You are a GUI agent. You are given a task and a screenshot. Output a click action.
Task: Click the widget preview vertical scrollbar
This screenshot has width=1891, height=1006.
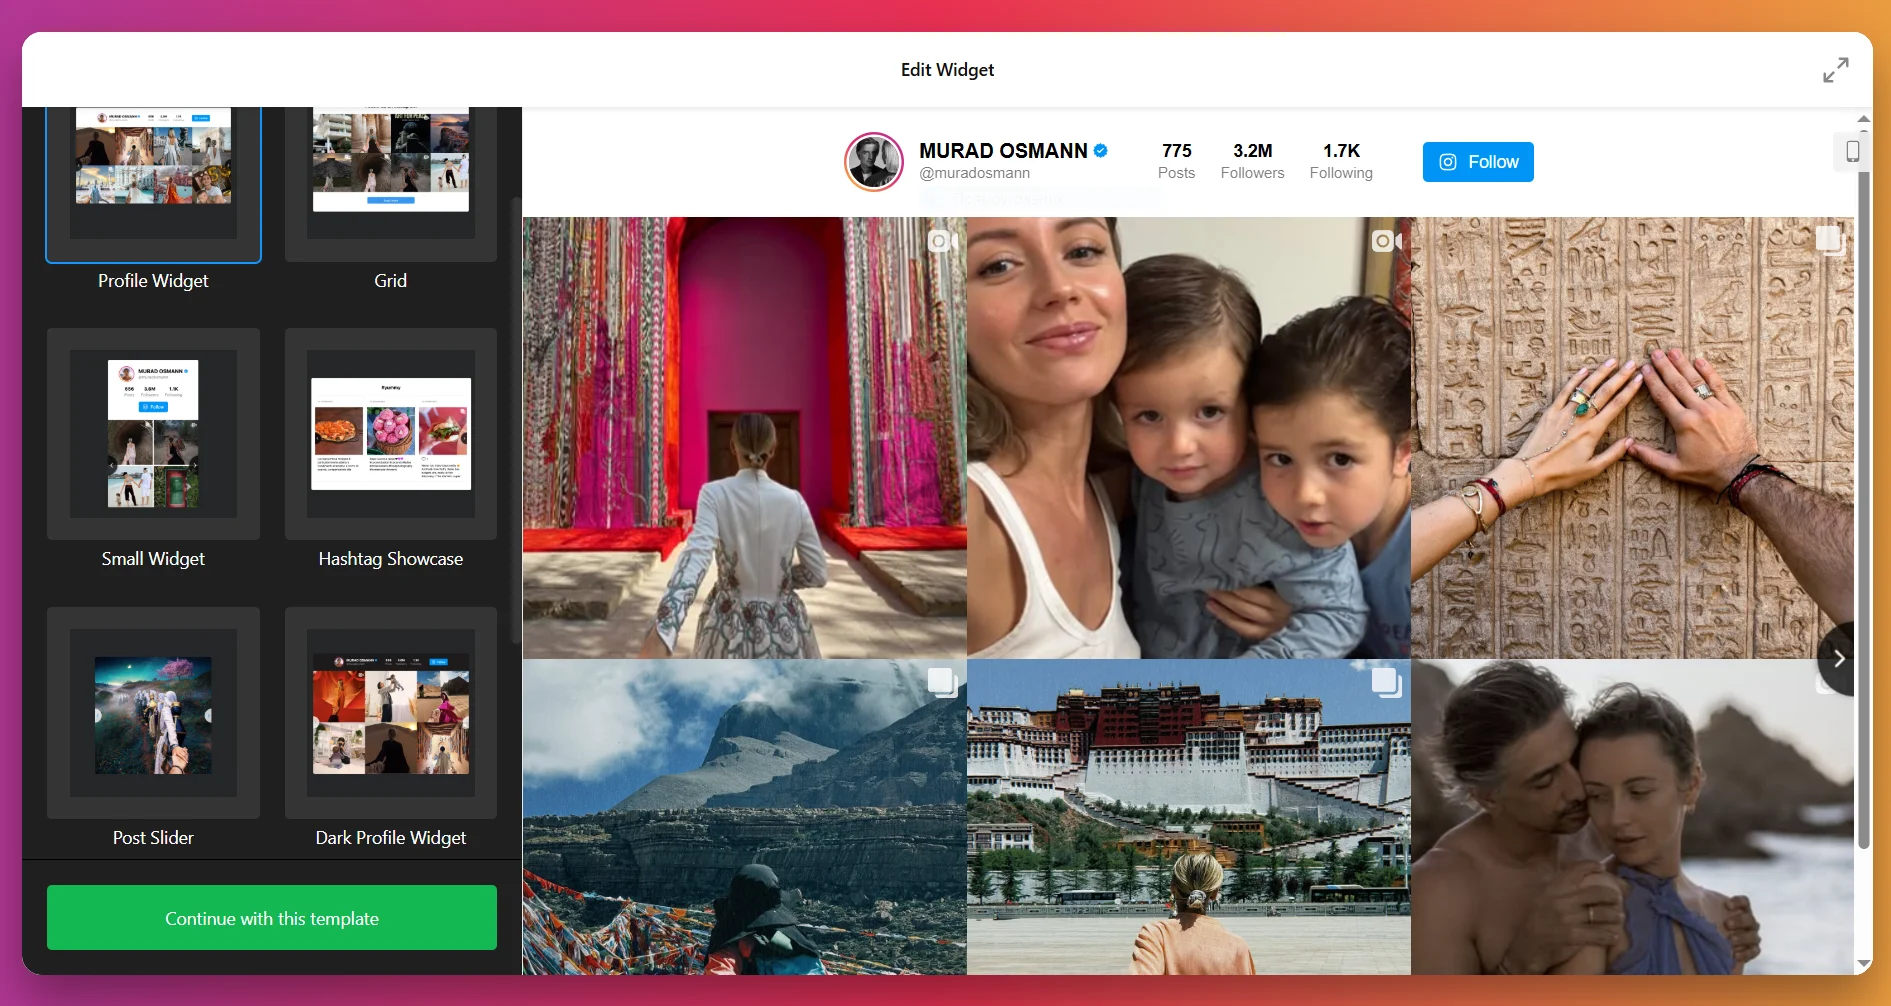1863,500
